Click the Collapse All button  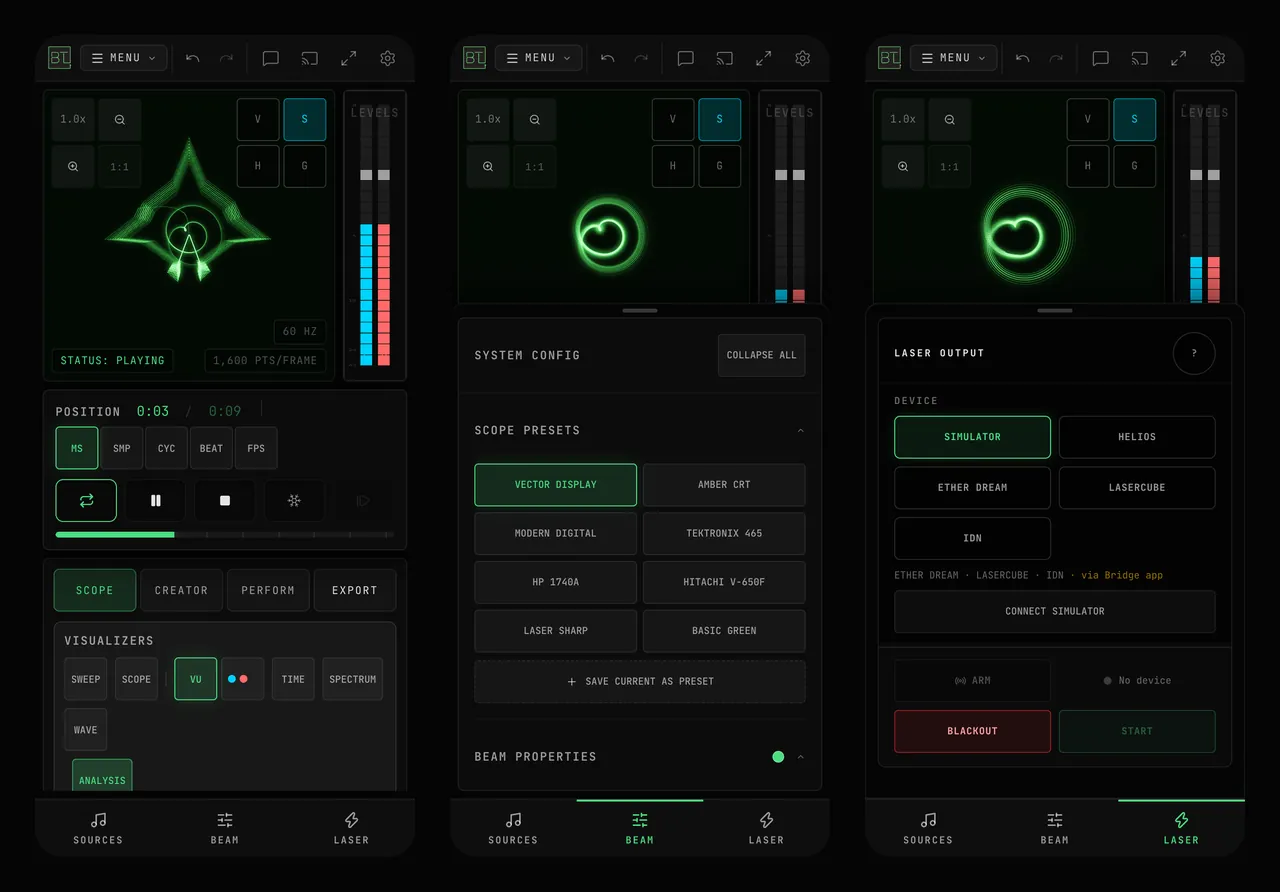tap(761, 355)
